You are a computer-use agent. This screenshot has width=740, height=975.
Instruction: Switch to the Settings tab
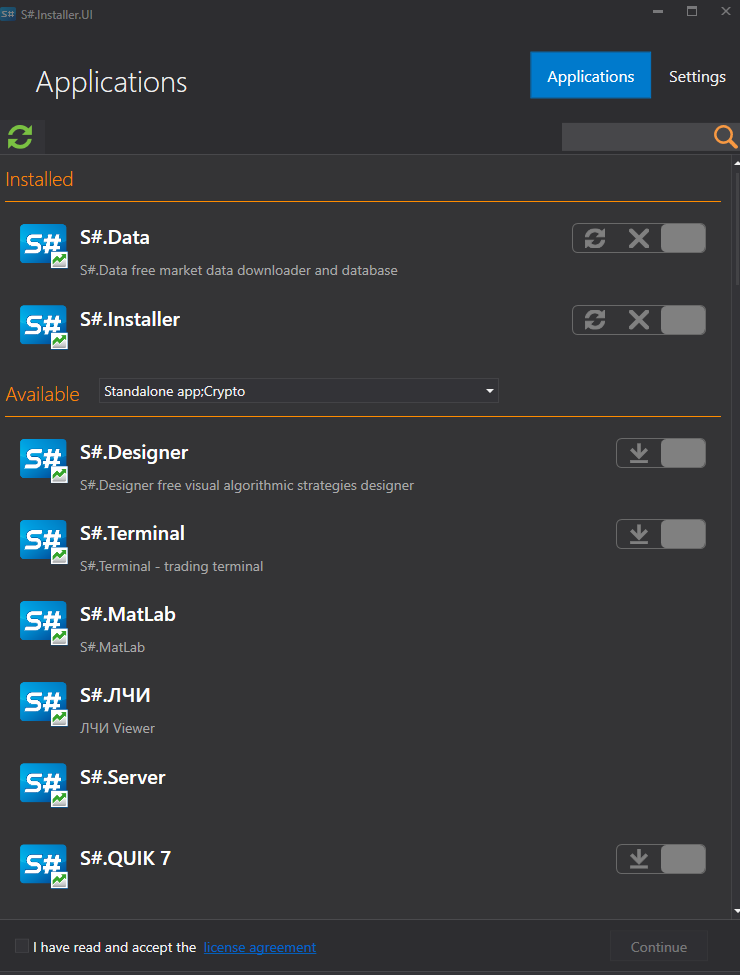pyautogui.click(x=697, y=76)
